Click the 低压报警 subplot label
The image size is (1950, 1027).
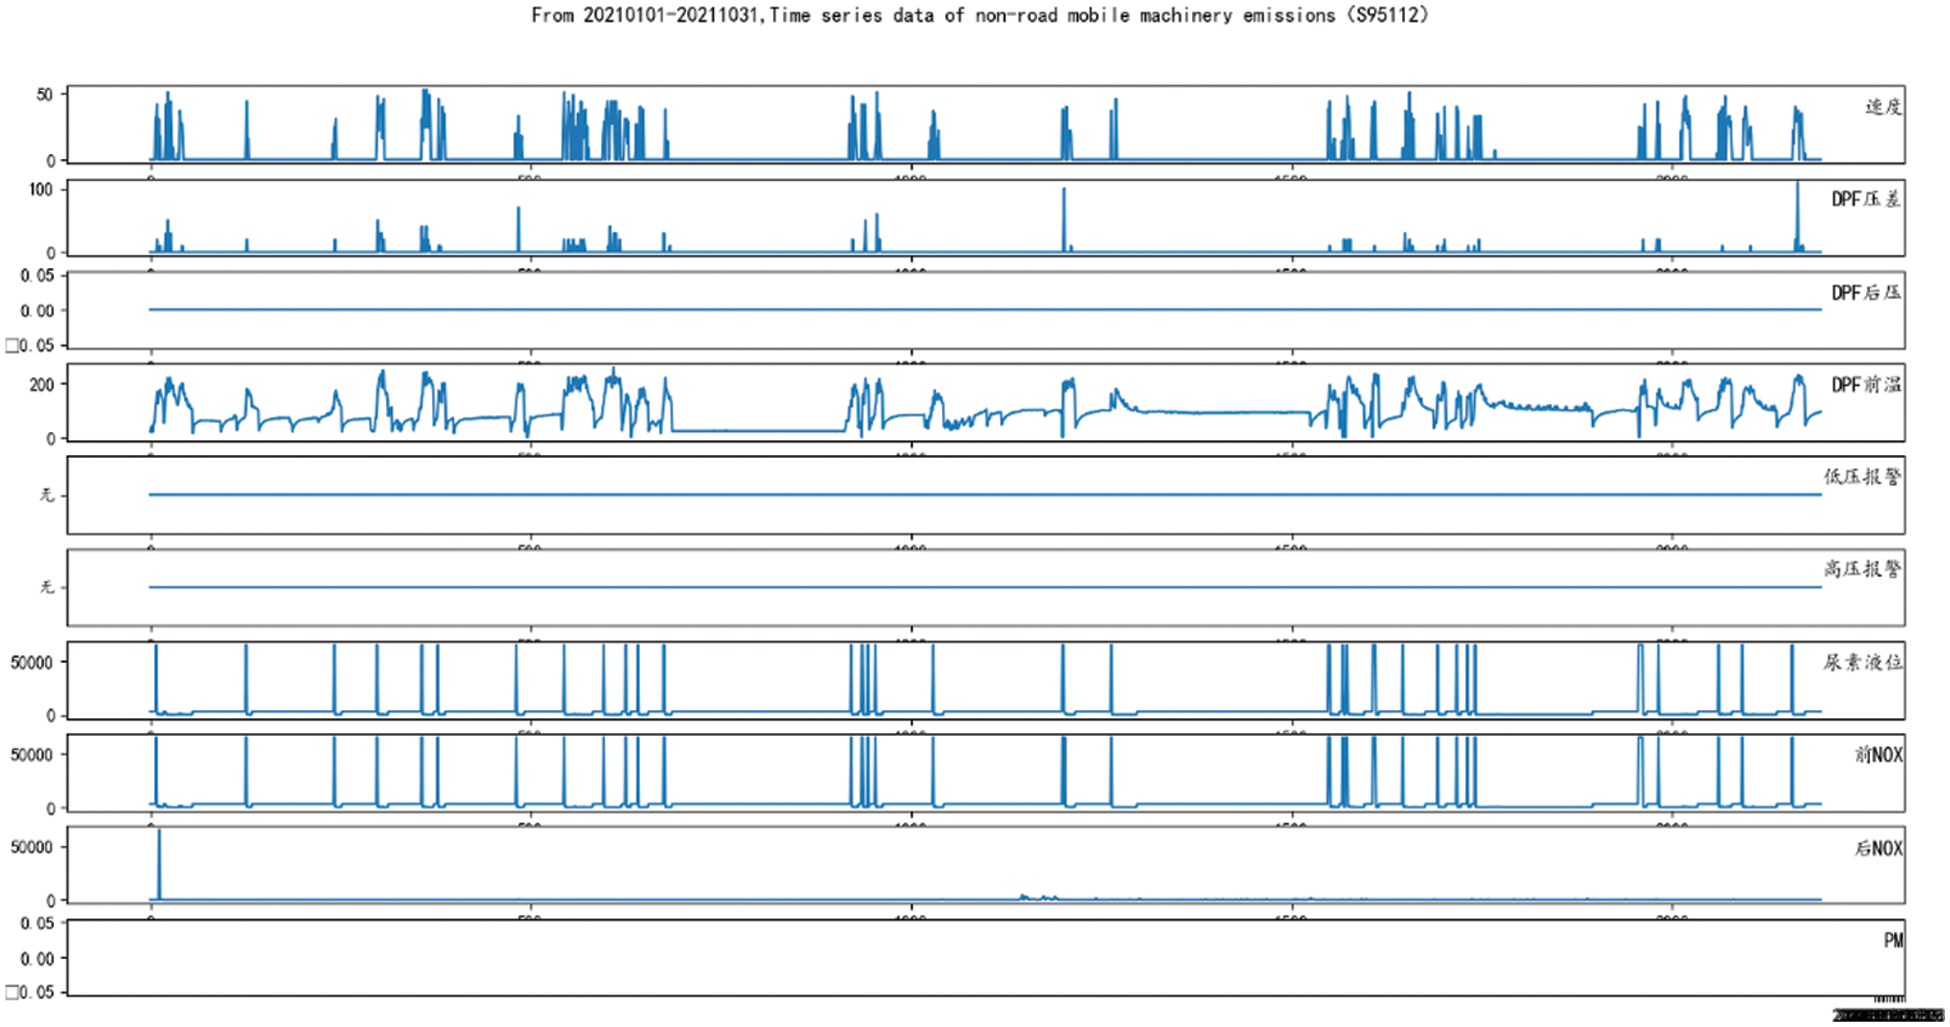pos(1861,477)
